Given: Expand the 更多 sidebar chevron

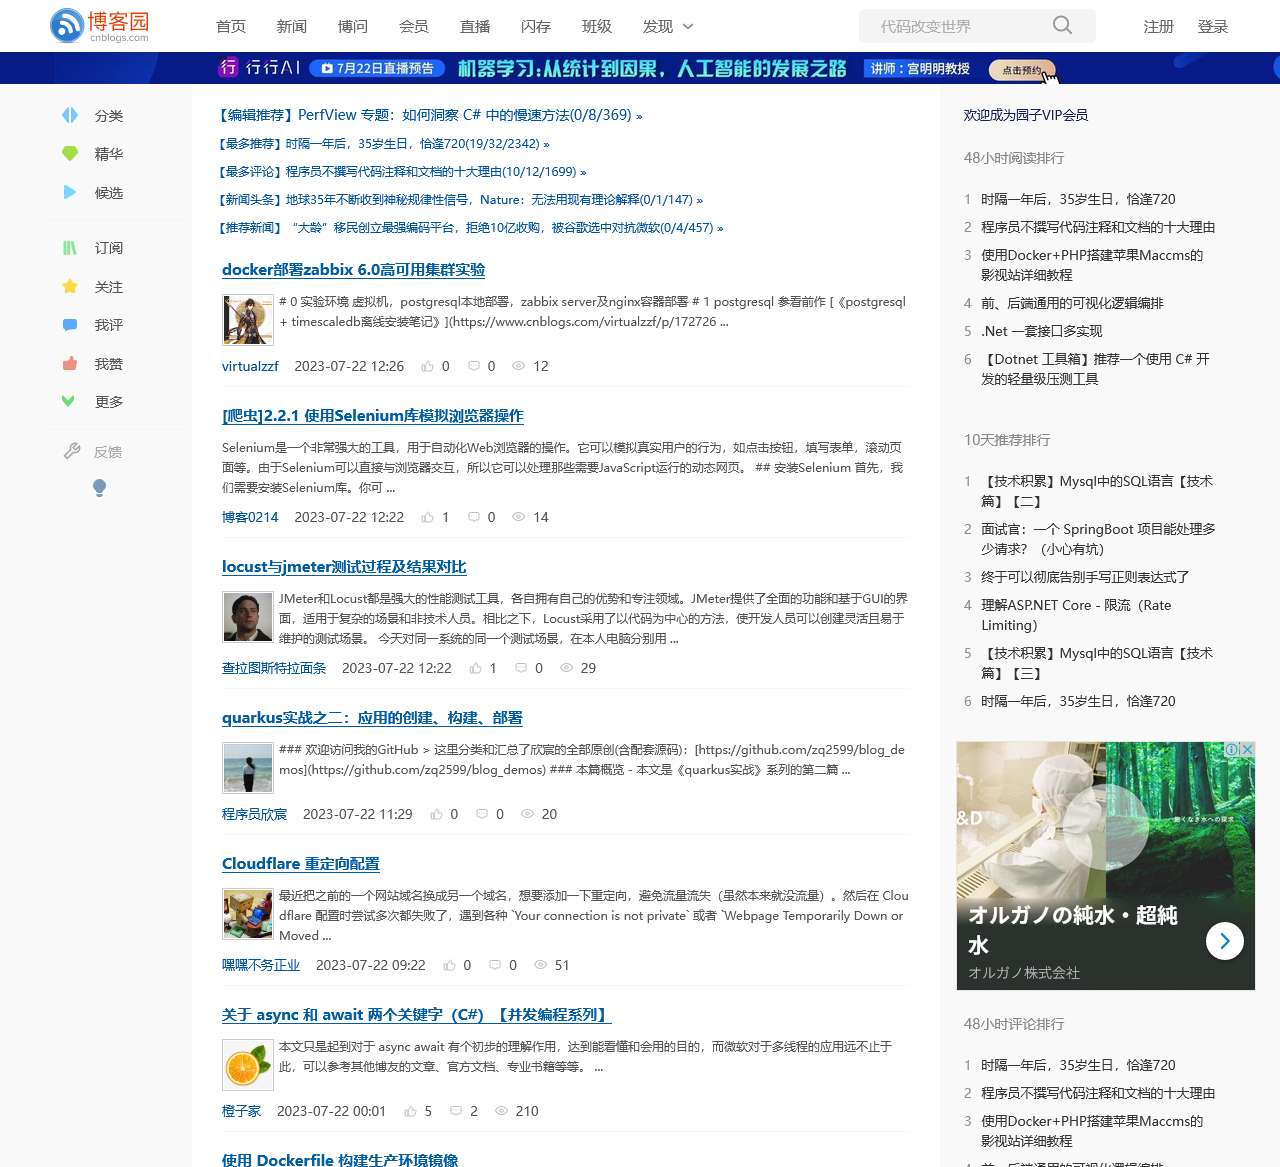Looking at the screenshot, I should point(69,401).
